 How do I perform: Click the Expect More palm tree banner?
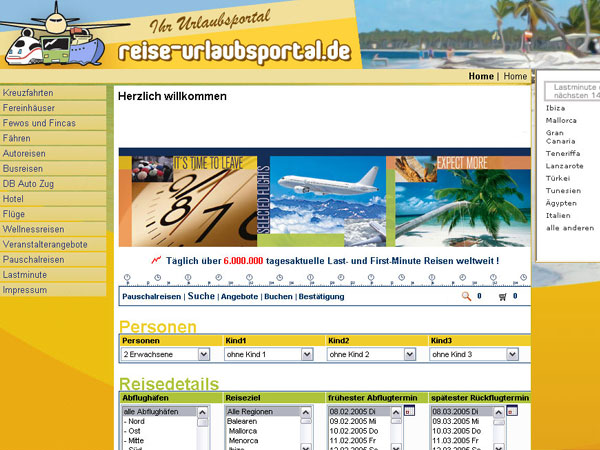point(458,194)
